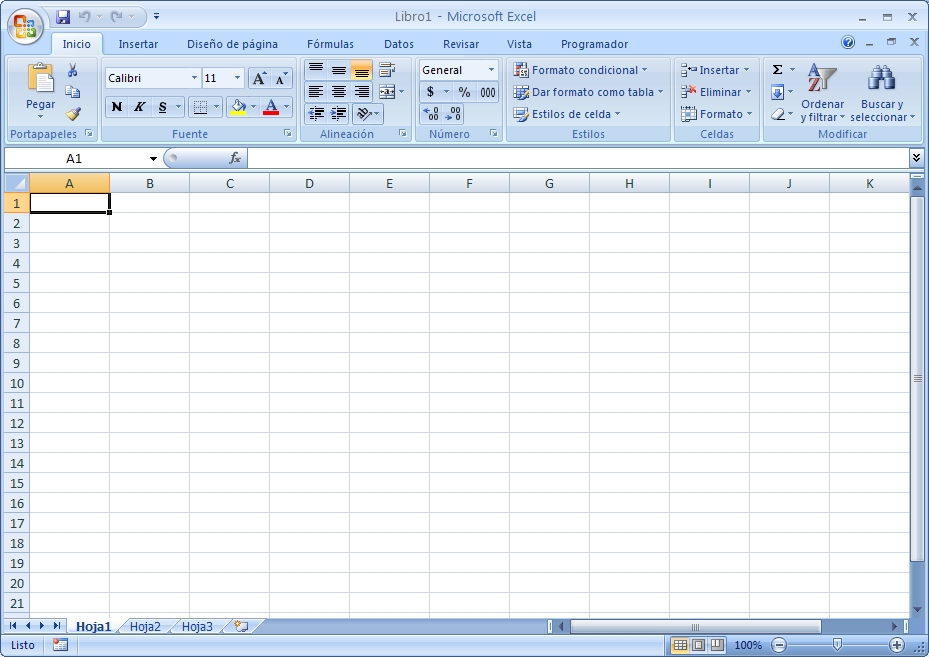Image resolution: width=929 pixels, height=657 pixels.
Task: Increase decimal places
Action: 431,113
